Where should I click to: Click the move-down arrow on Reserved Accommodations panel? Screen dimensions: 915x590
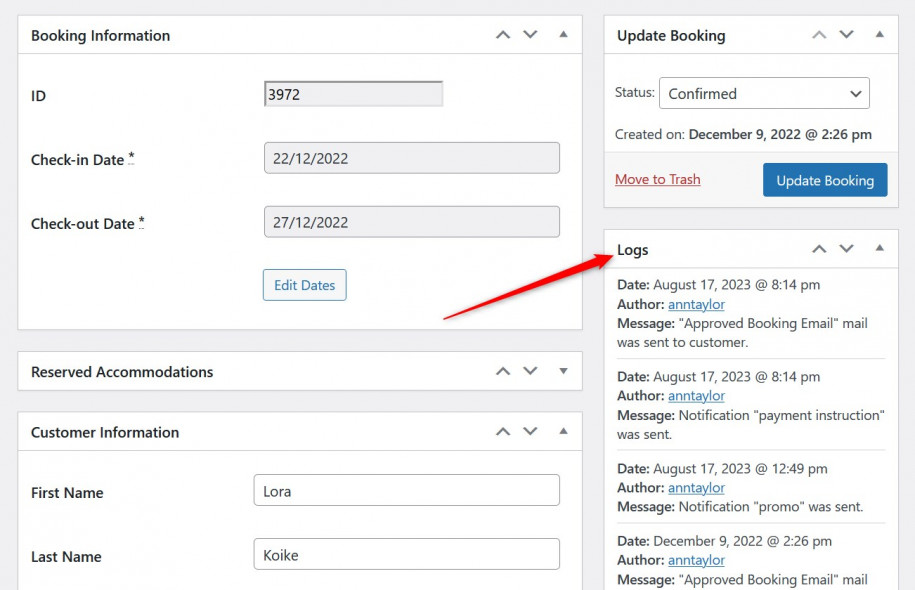tap(530, 370)
